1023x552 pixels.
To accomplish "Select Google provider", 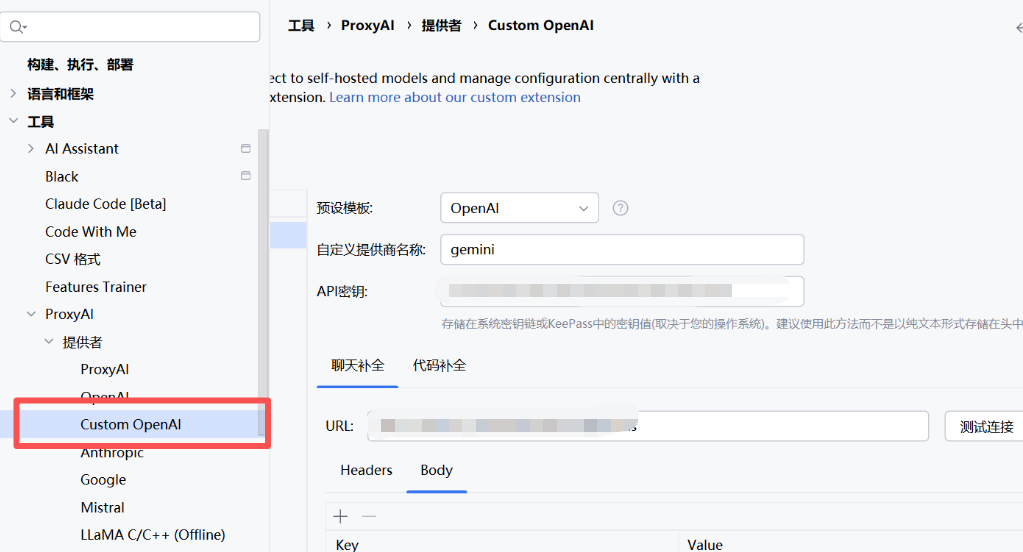I will [103, 480].
